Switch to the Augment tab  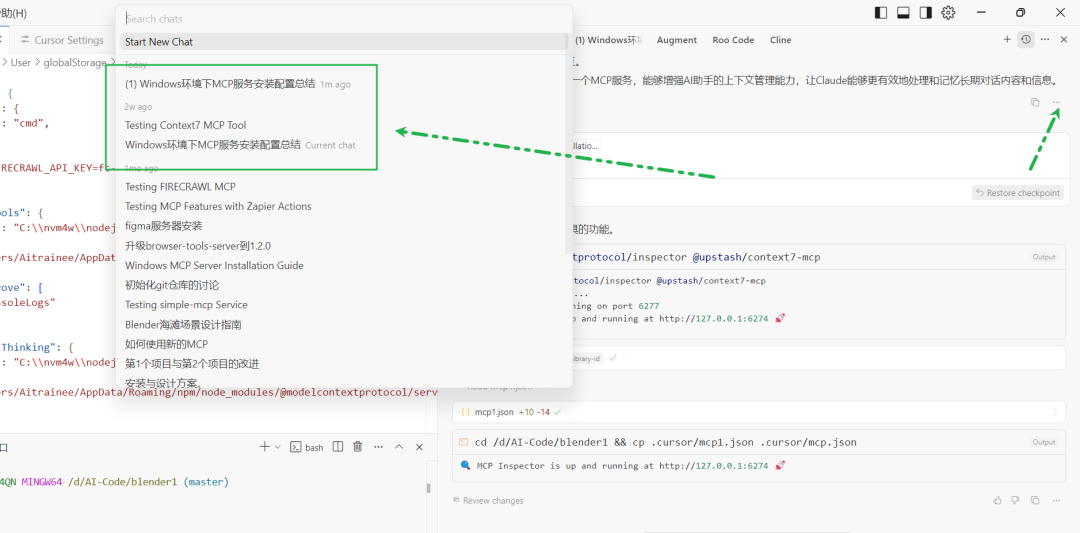pyautogui.click(x=676, y=40)
